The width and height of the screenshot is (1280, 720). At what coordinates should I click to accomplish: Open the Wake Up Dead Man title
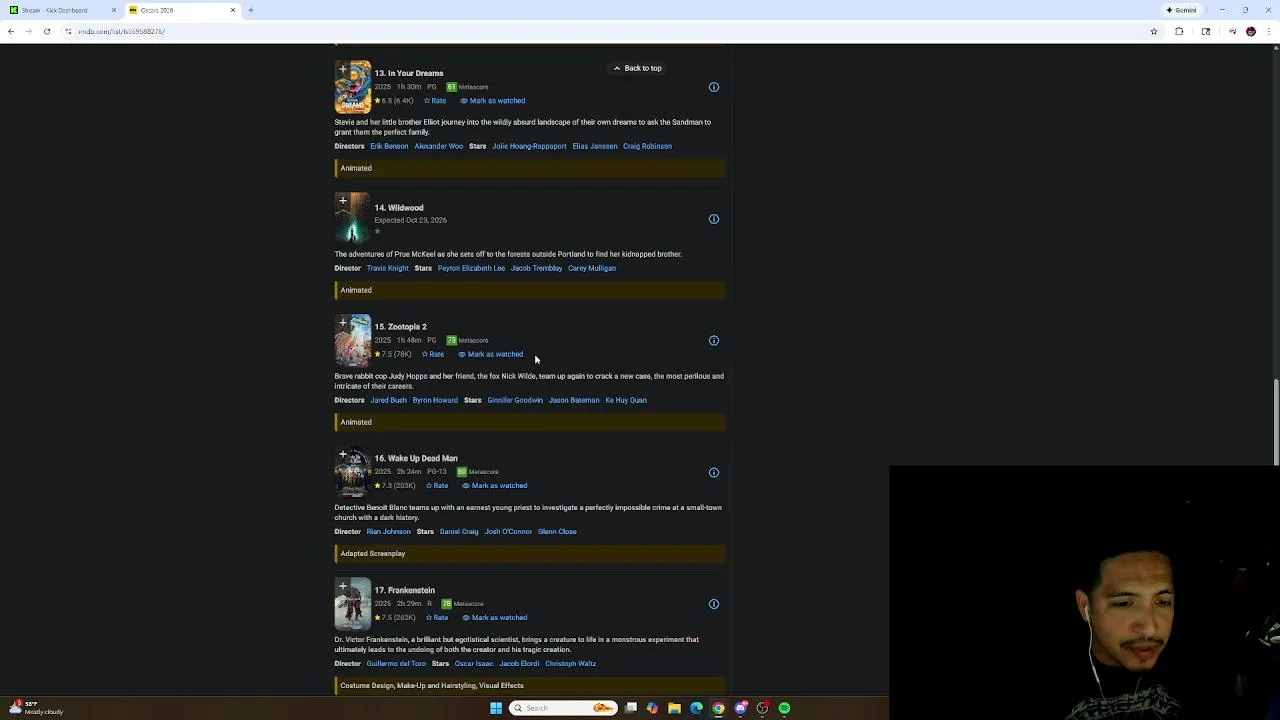(x=416, y=458)
